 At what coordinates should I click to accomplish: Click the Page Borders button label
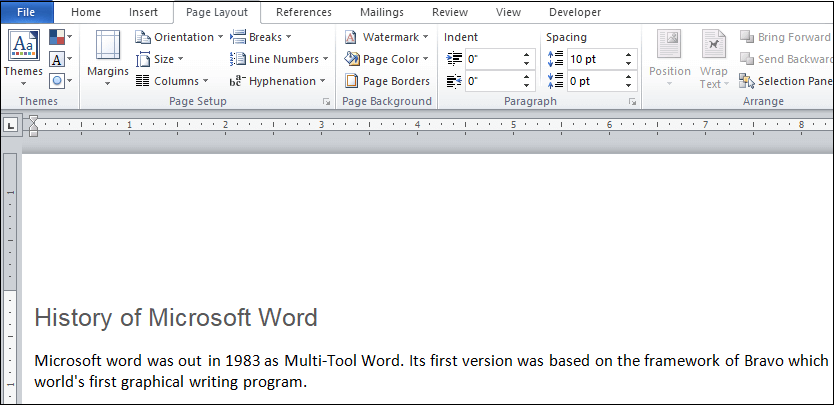click(396, 81)
